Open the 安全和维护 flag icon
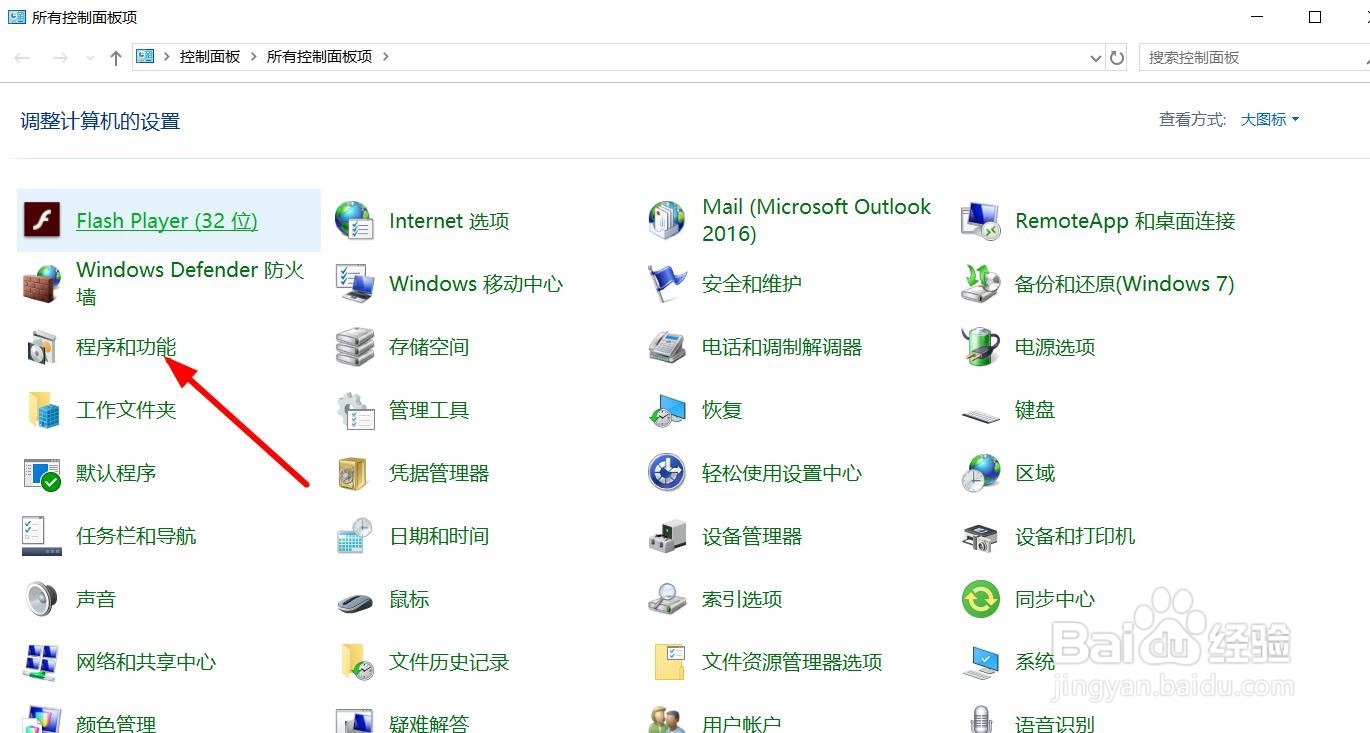Viewport: 1370px width, 733px height. 667,283
